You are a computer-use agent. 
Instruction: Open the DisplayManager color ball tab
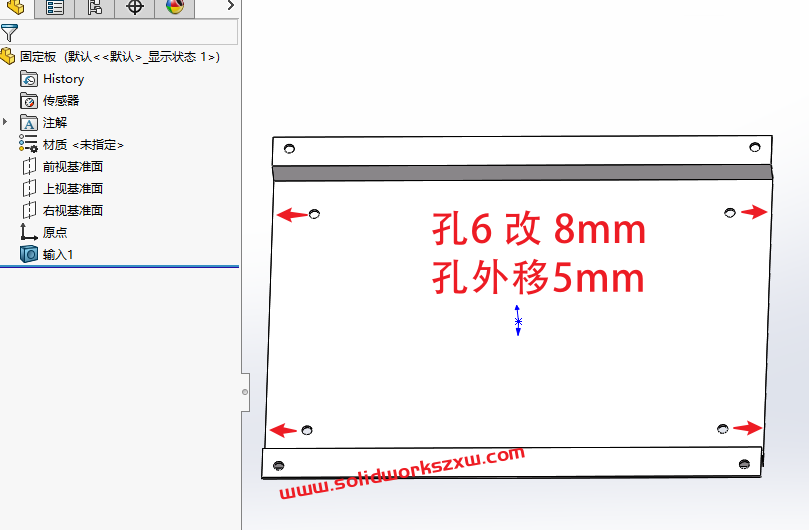175,8
